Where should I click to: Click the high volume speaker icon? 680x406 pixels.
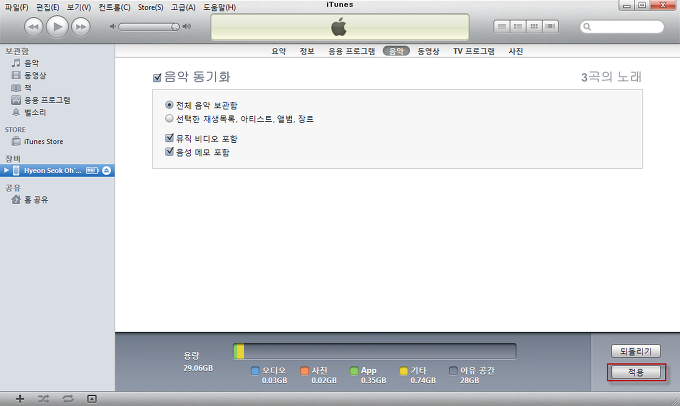pyautogui.click(x=187, y=27)
